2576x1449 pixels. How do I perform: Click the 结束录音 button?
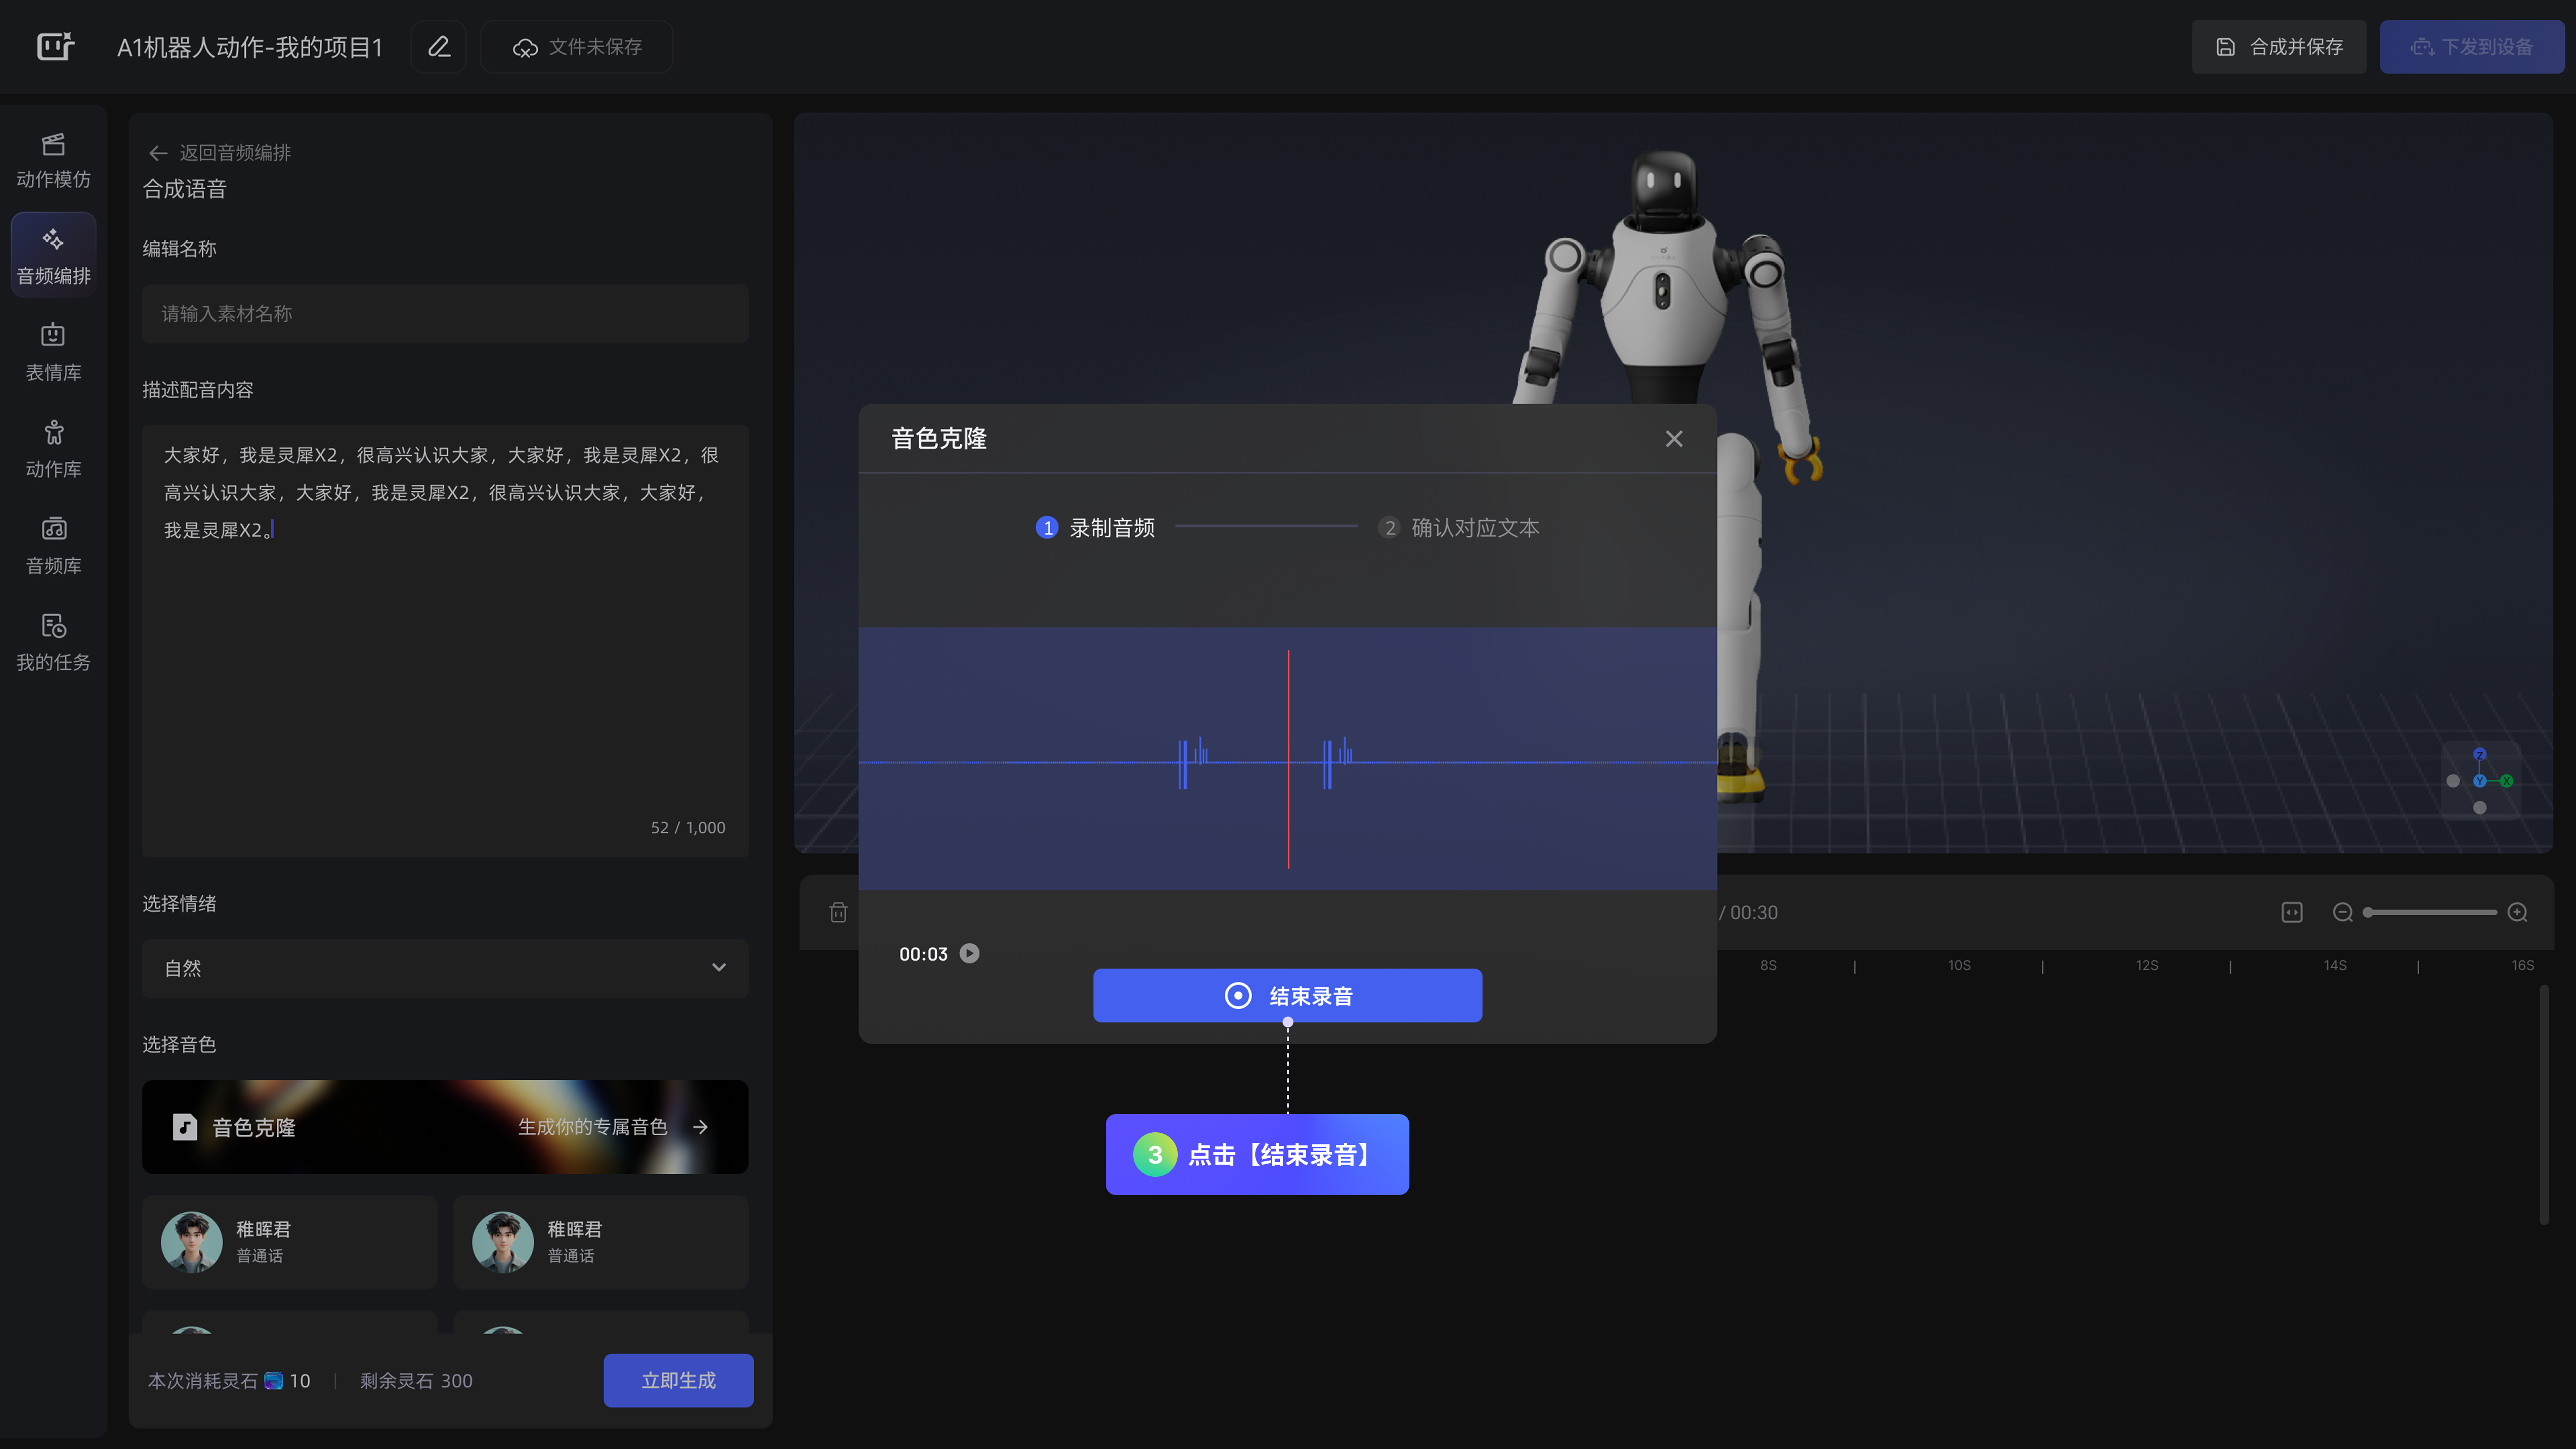[1287, 996]
